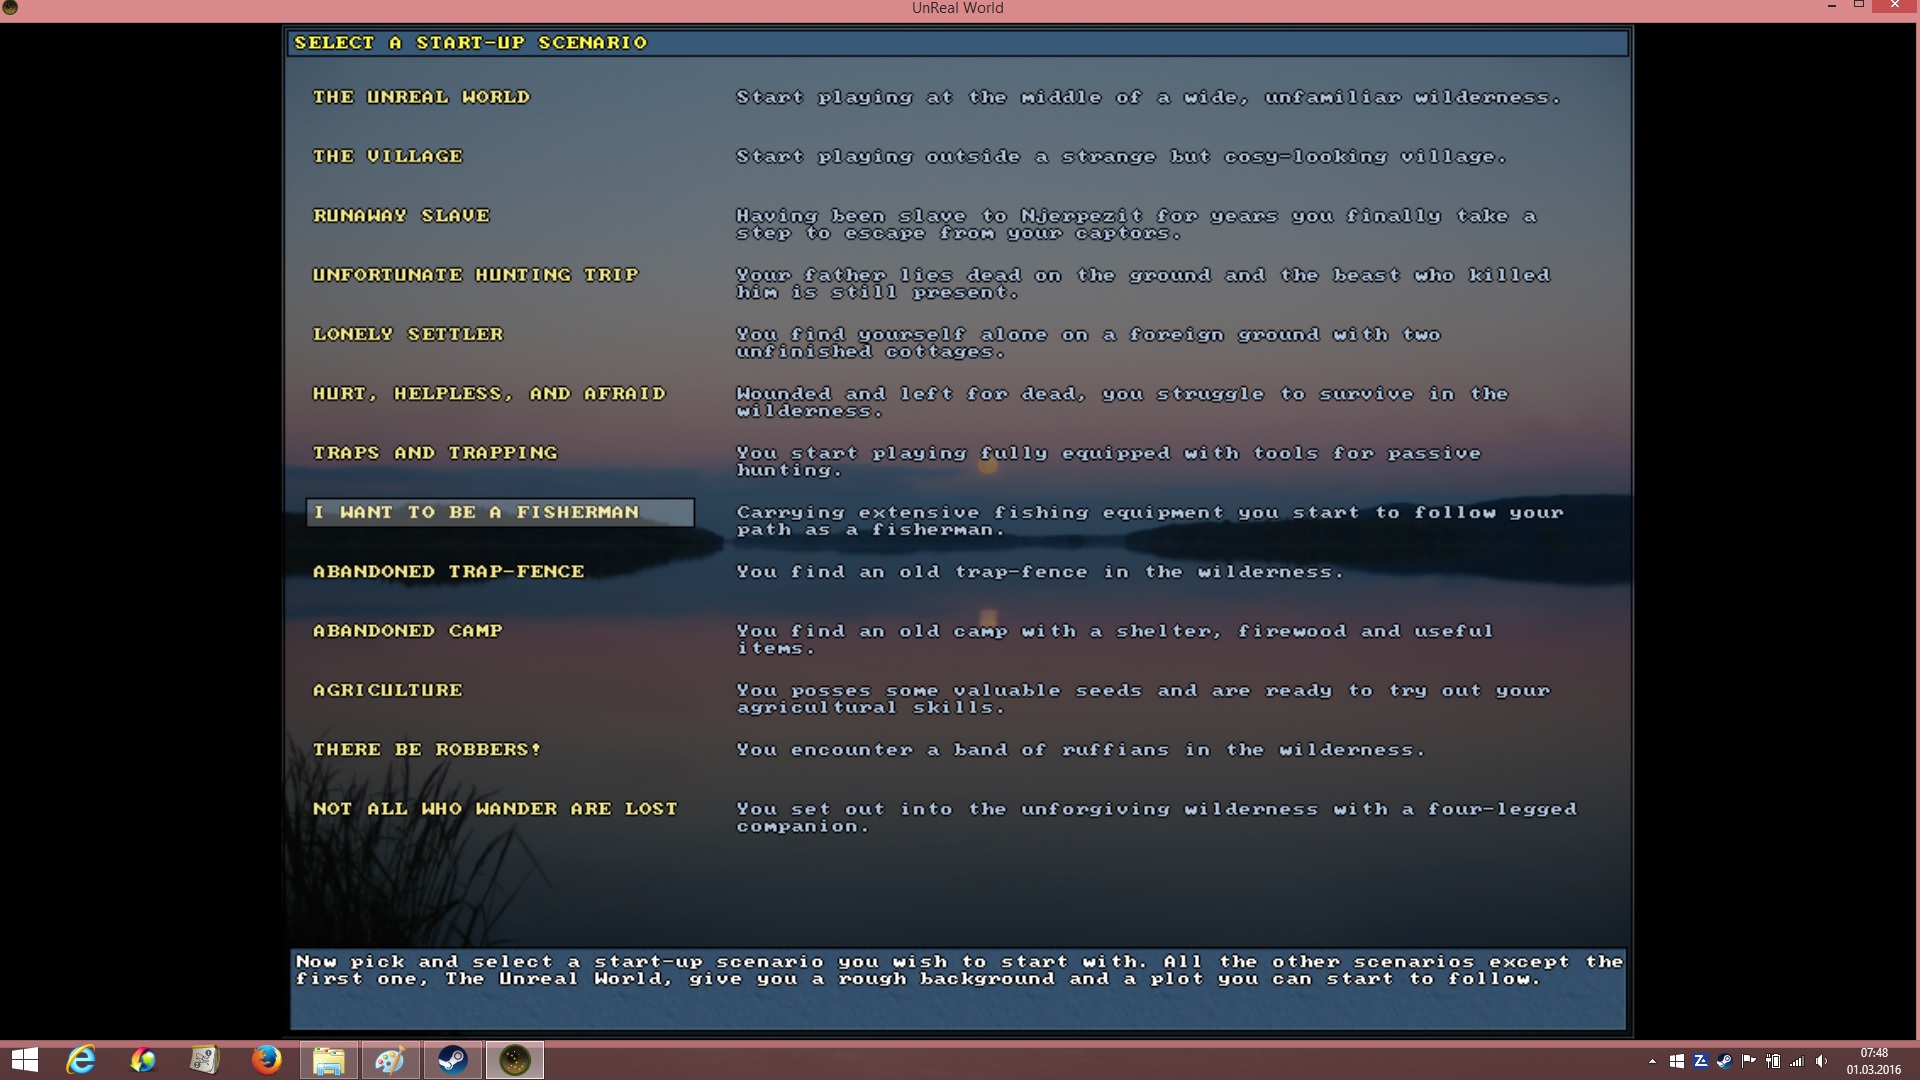1920x1080 pixels.
Task: Open File Explorer from the taskbar
Action: click(329, 1060)
